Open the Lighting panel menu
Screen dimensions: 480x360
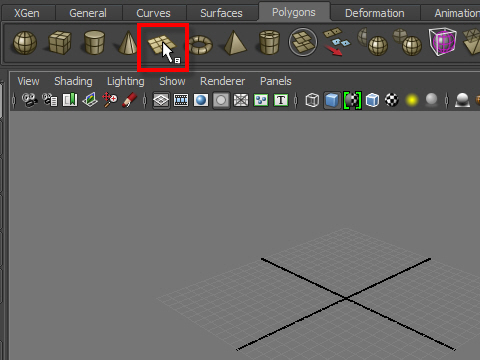[126, 81]
